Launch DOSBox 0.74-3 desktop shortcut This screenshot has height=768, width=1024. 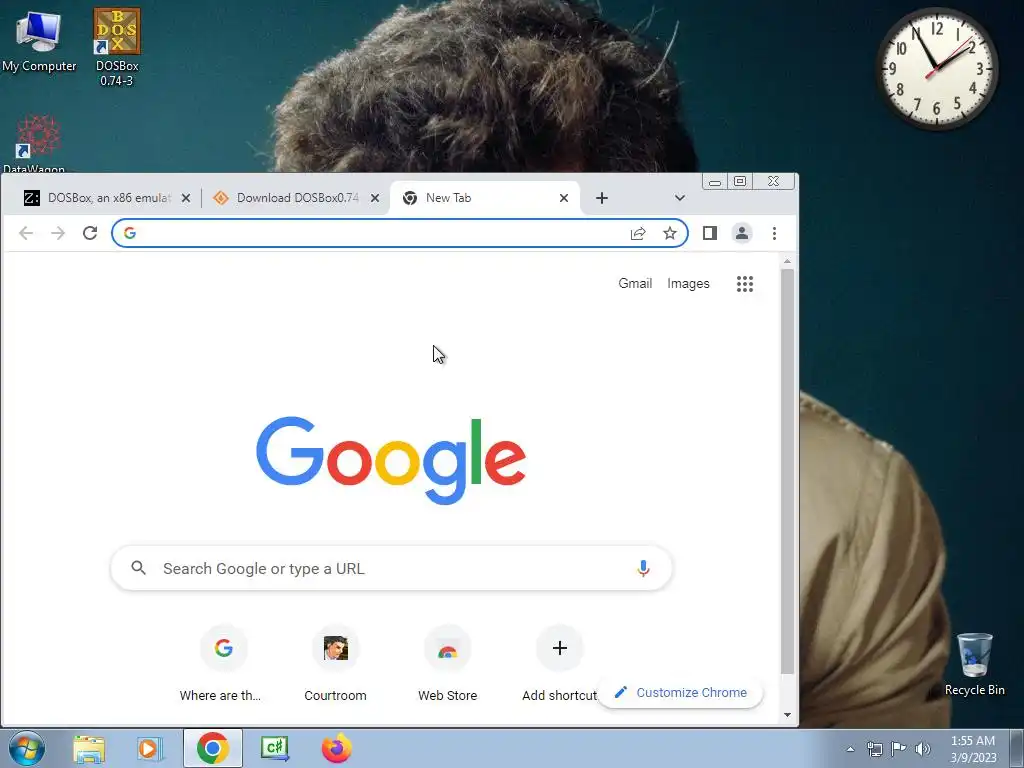pyautogui.click(x=117, y=47)
